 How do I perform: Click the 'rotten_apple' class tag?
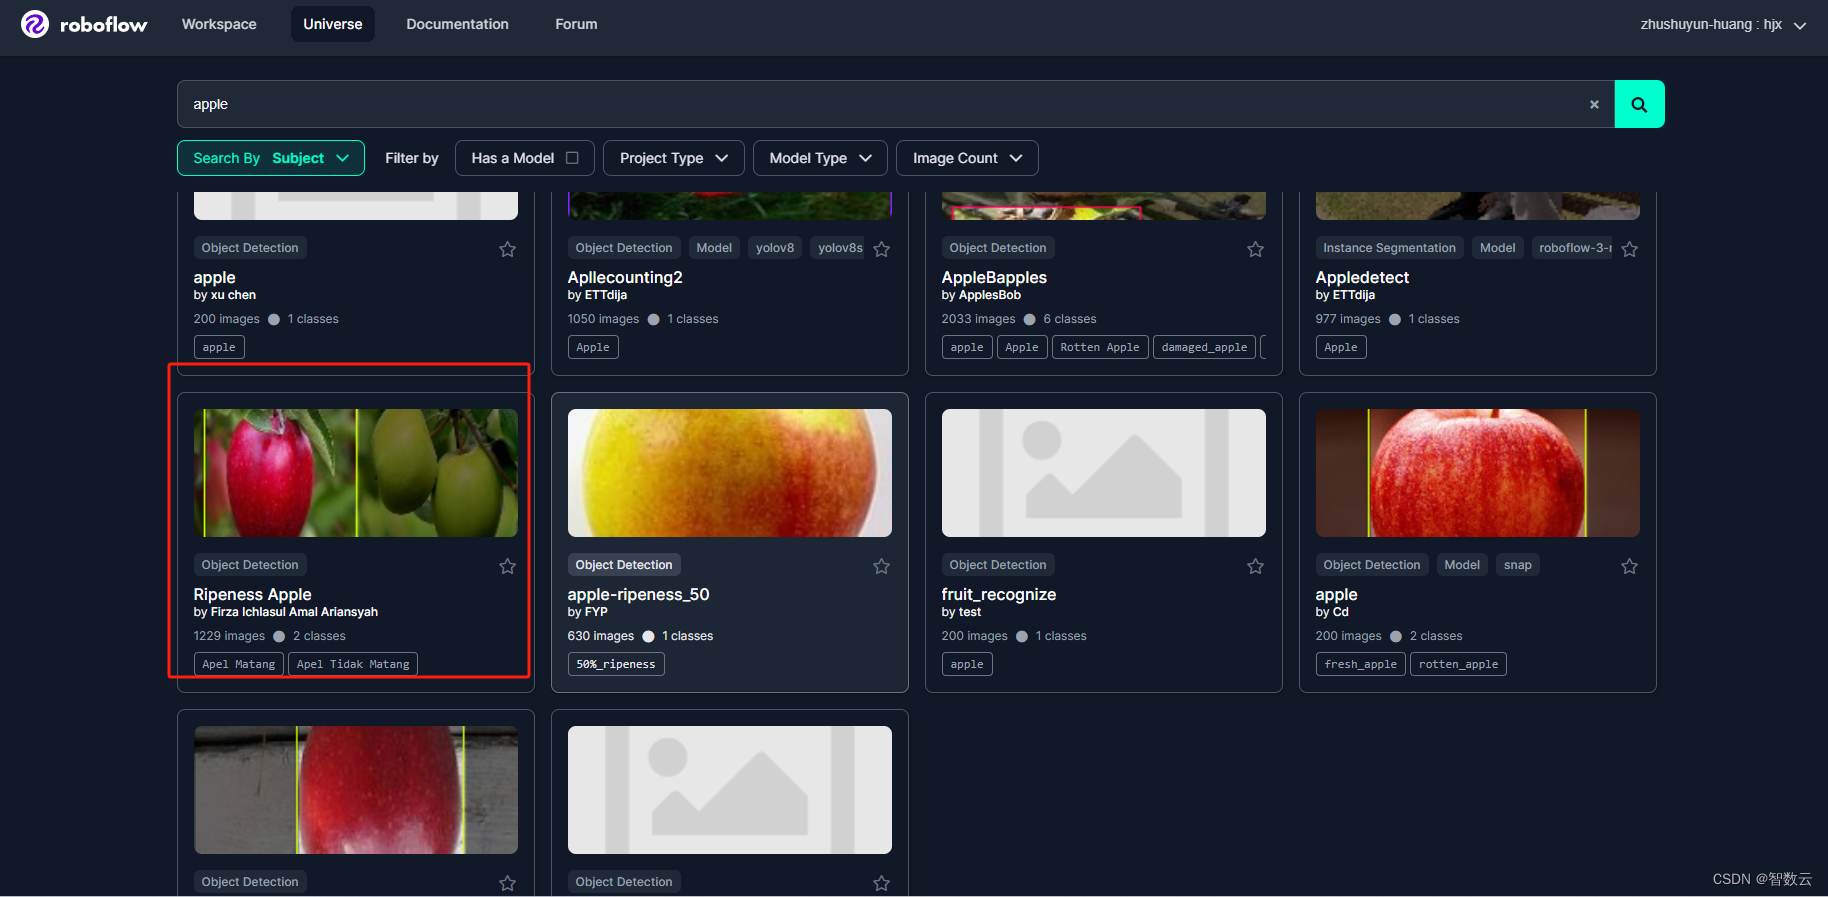(1458, 664)
